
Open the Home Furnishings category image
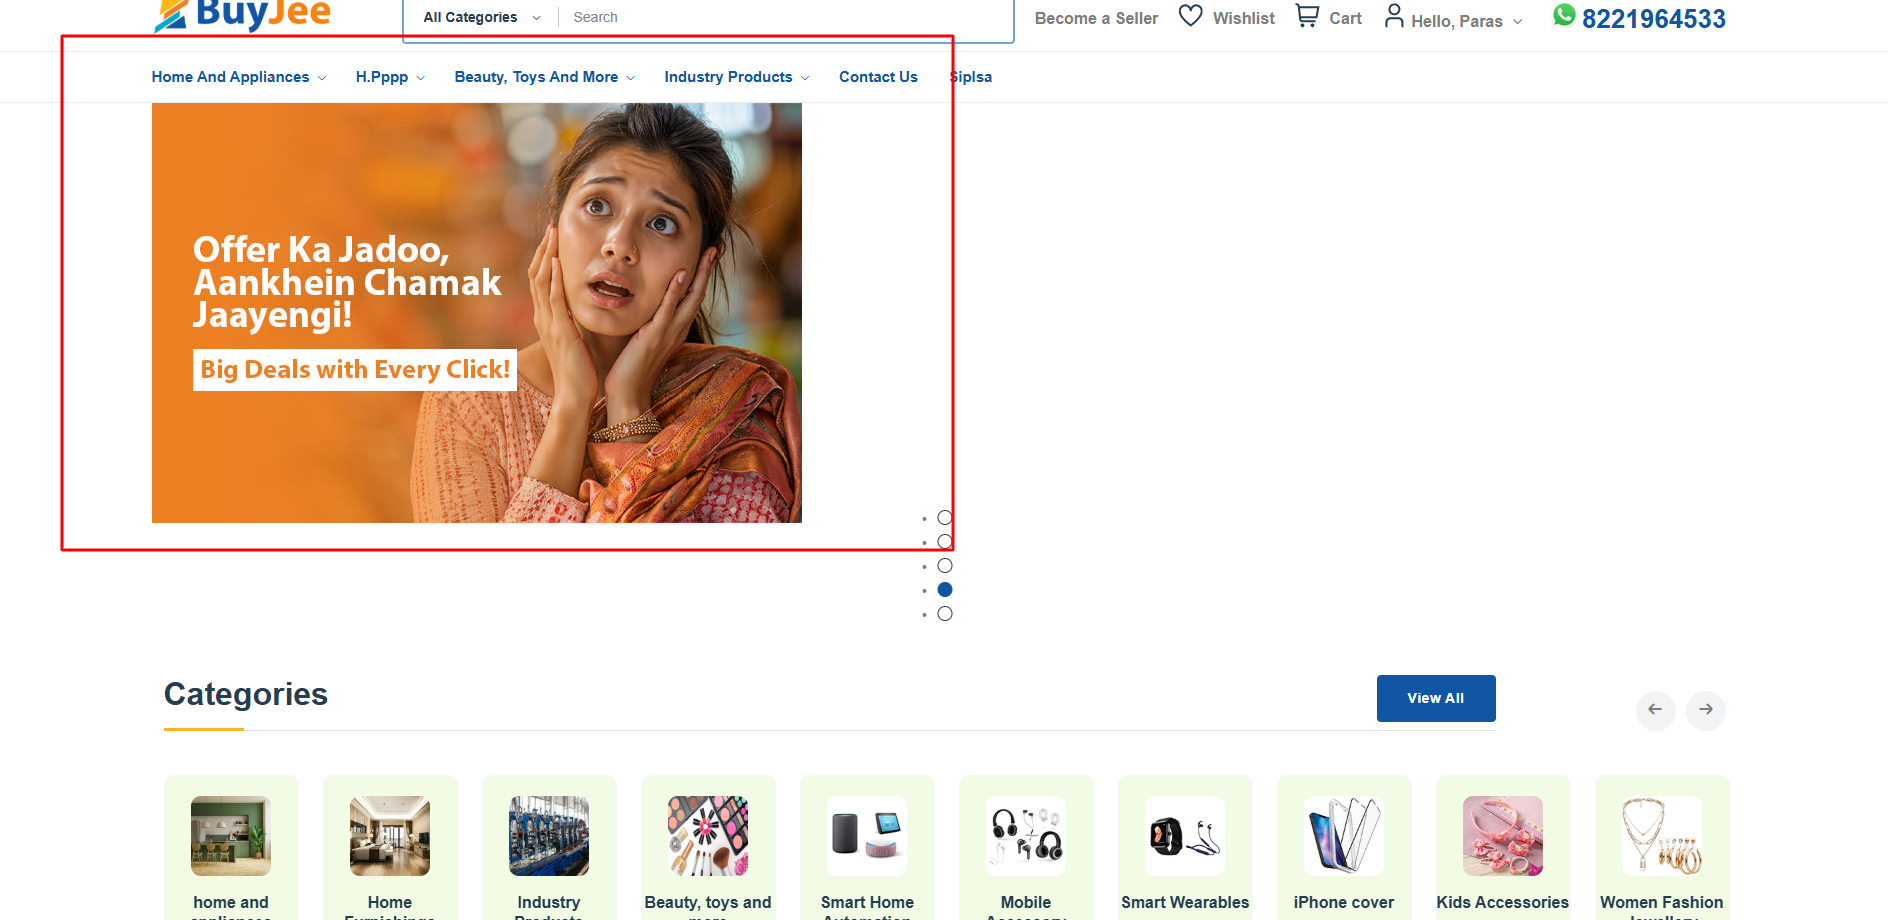390,836
